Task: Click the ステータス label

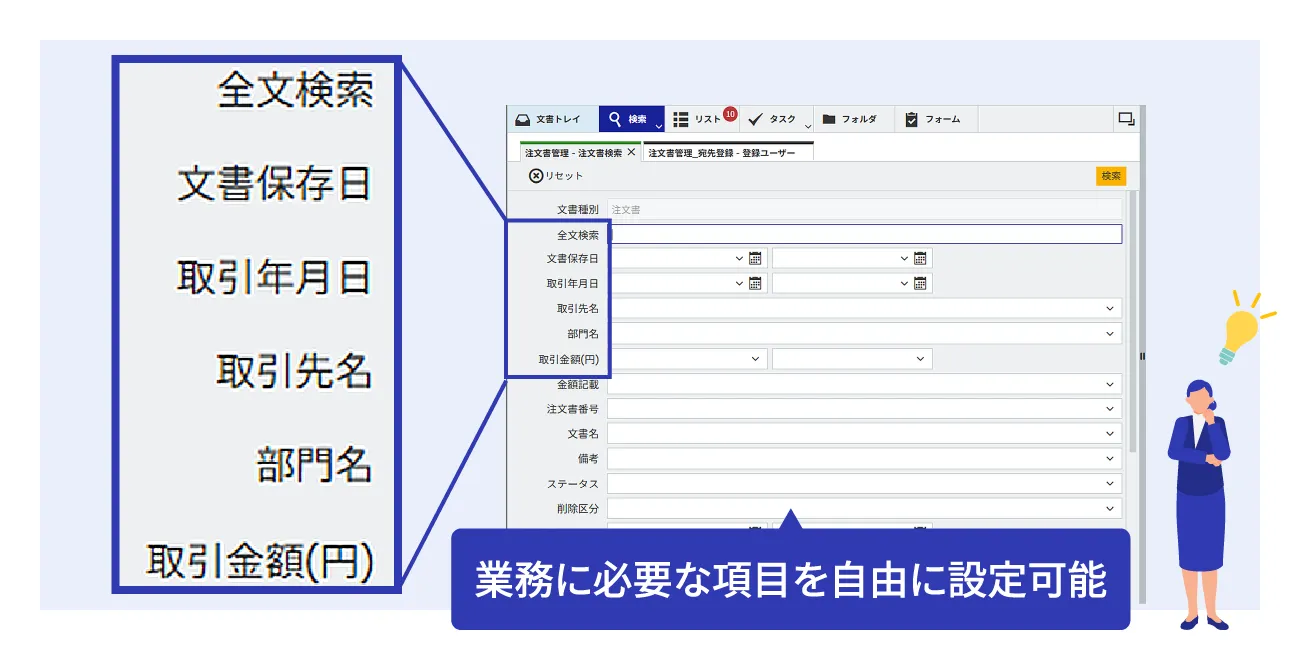Action: click(572, 484)
